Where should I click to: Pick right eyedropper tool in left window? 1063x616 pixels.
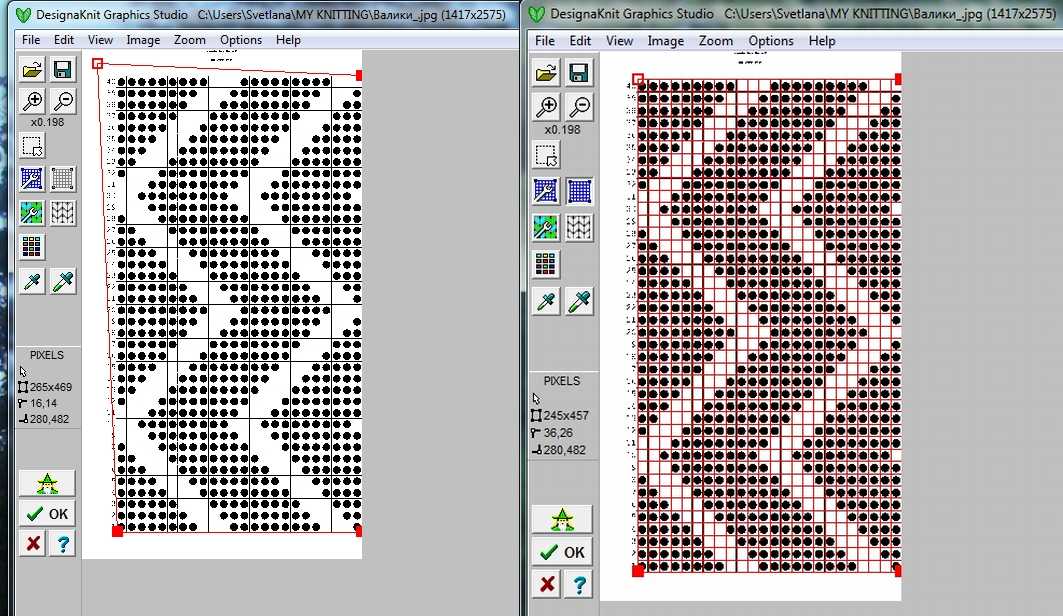pyautogui.click(x=63, y=281)
